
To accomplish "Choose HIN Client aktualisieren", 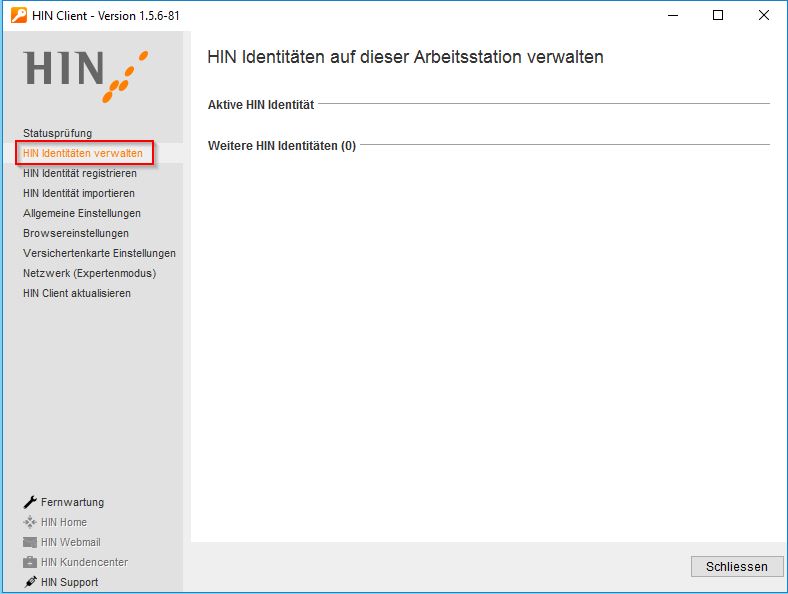I will click(77, 293).
